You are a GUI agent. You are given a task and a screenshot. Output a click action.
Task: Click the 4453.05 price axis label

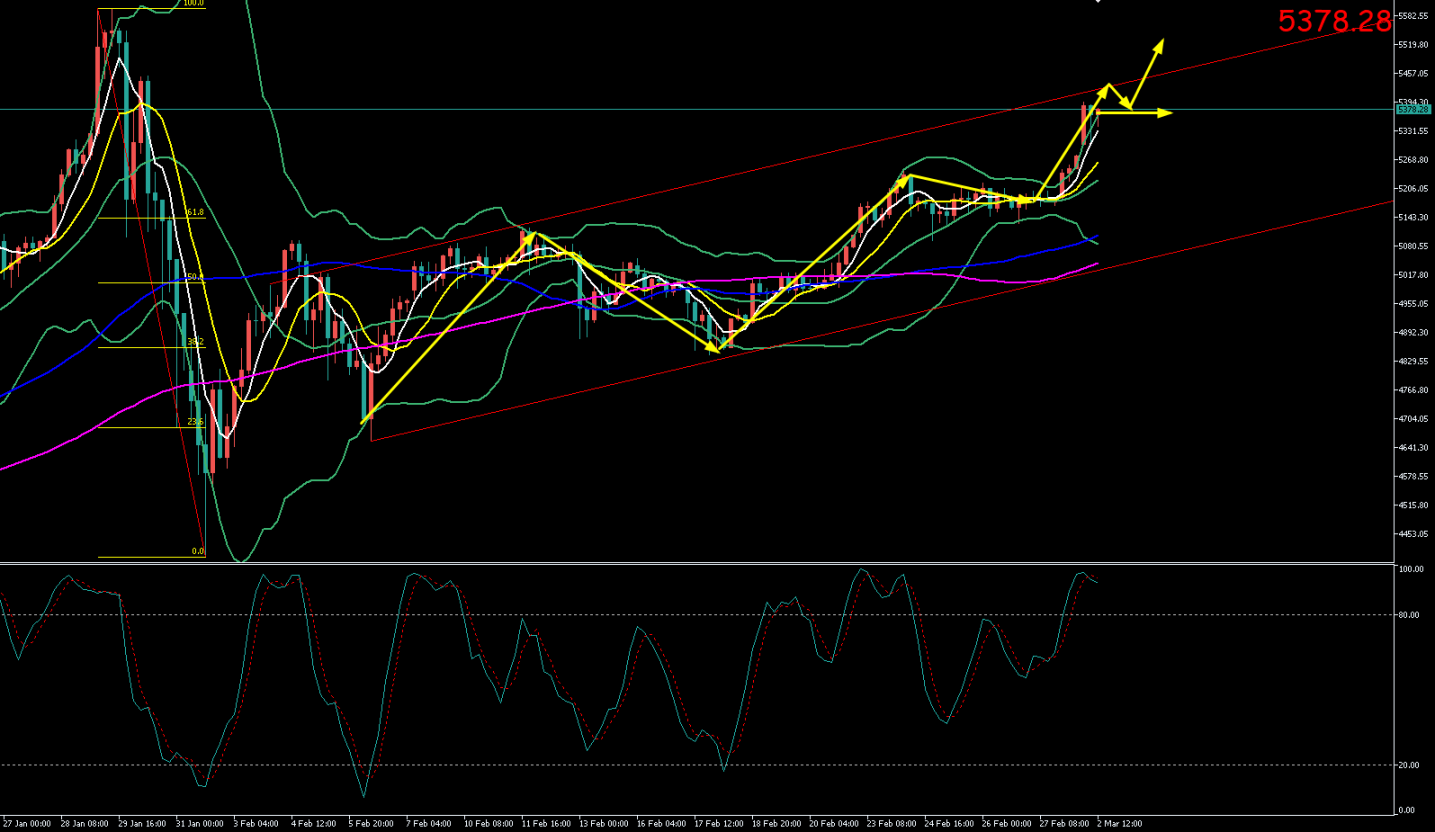[1412, 534]
